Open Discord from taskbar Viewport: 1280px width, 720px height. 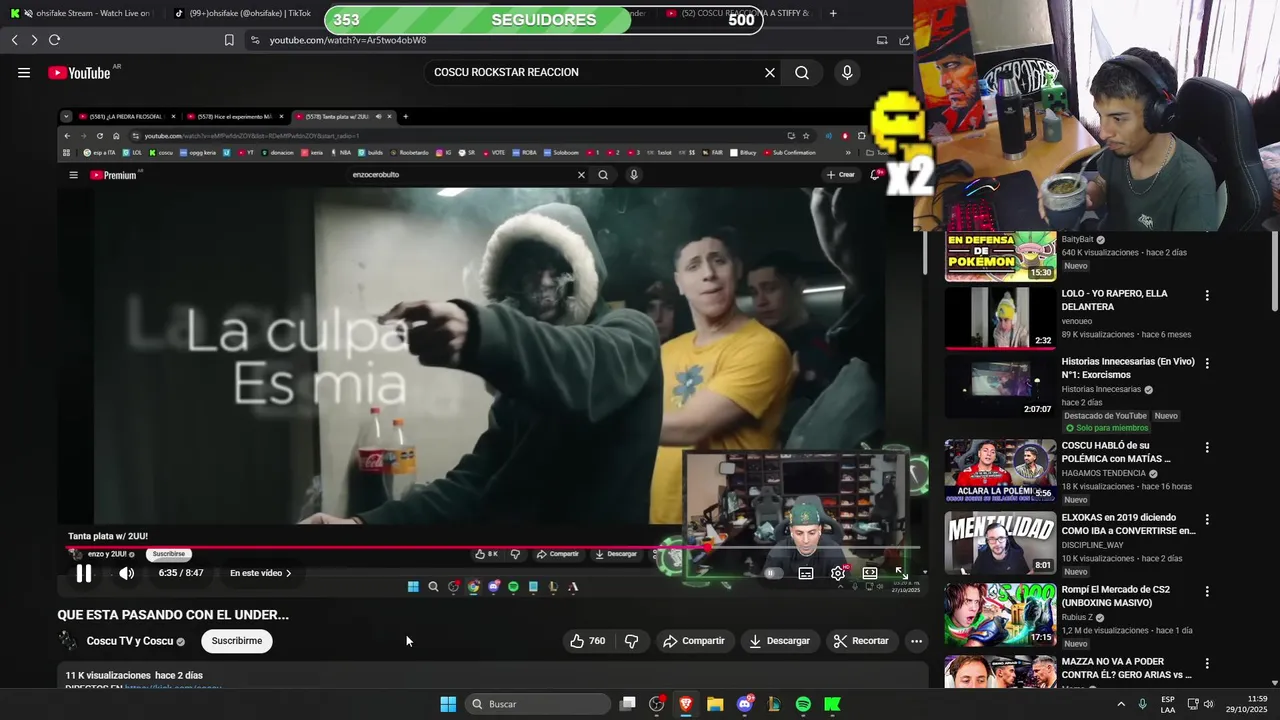point(745,704)
